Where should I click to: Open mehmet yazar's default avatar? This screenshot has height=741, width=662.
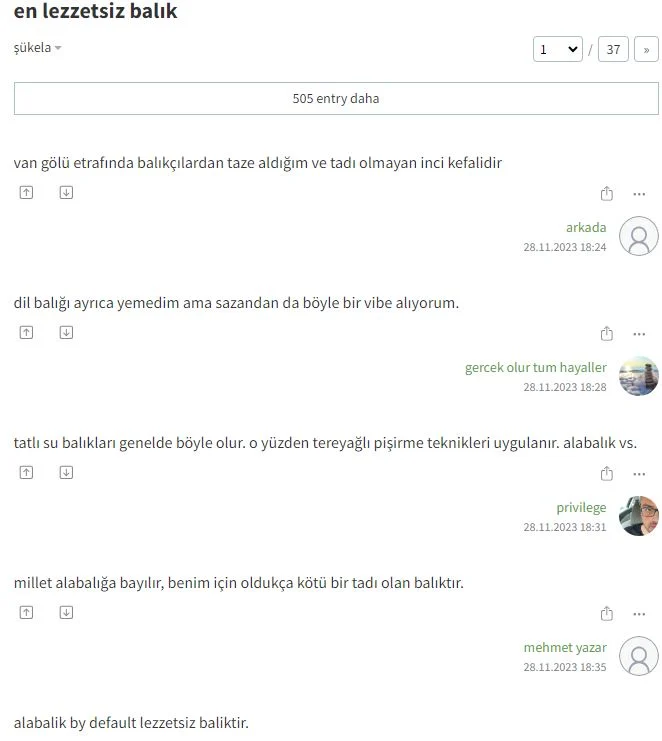click(x=639, y=655)
